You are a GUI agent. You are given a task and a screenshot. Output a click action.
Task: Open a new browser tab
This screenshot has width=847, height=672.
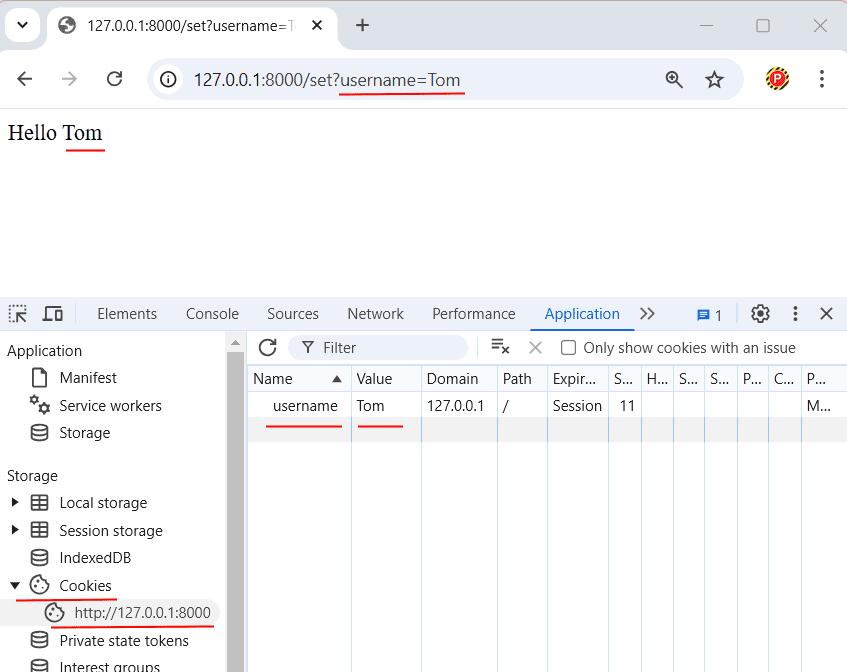(362, 25)
